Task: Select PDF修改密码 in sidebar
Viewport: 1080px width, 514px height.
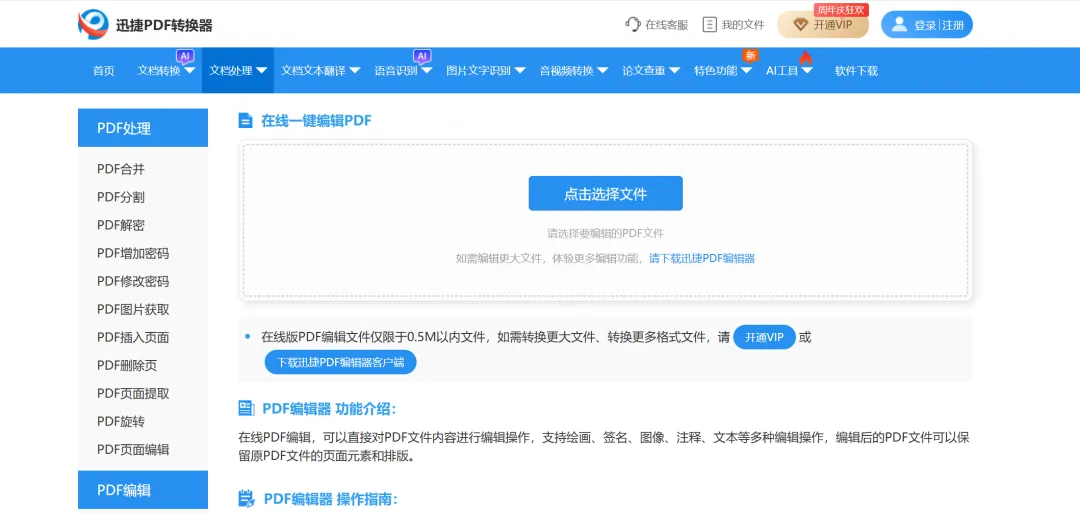Action: [x=133, y=281]
